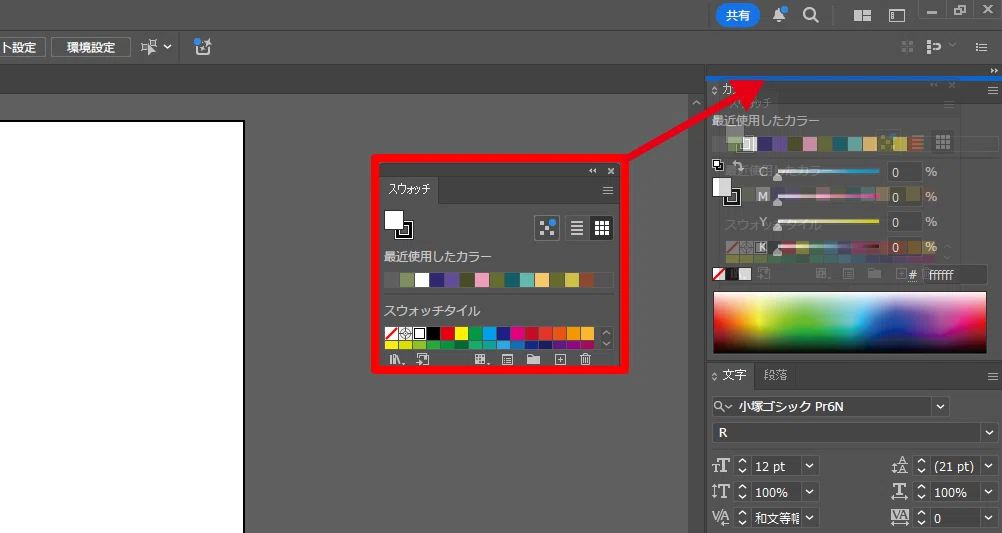Screen dimensions: 1002x533
Task: Activate the Fill box in Swatches panel
Action: click(393, 220)
